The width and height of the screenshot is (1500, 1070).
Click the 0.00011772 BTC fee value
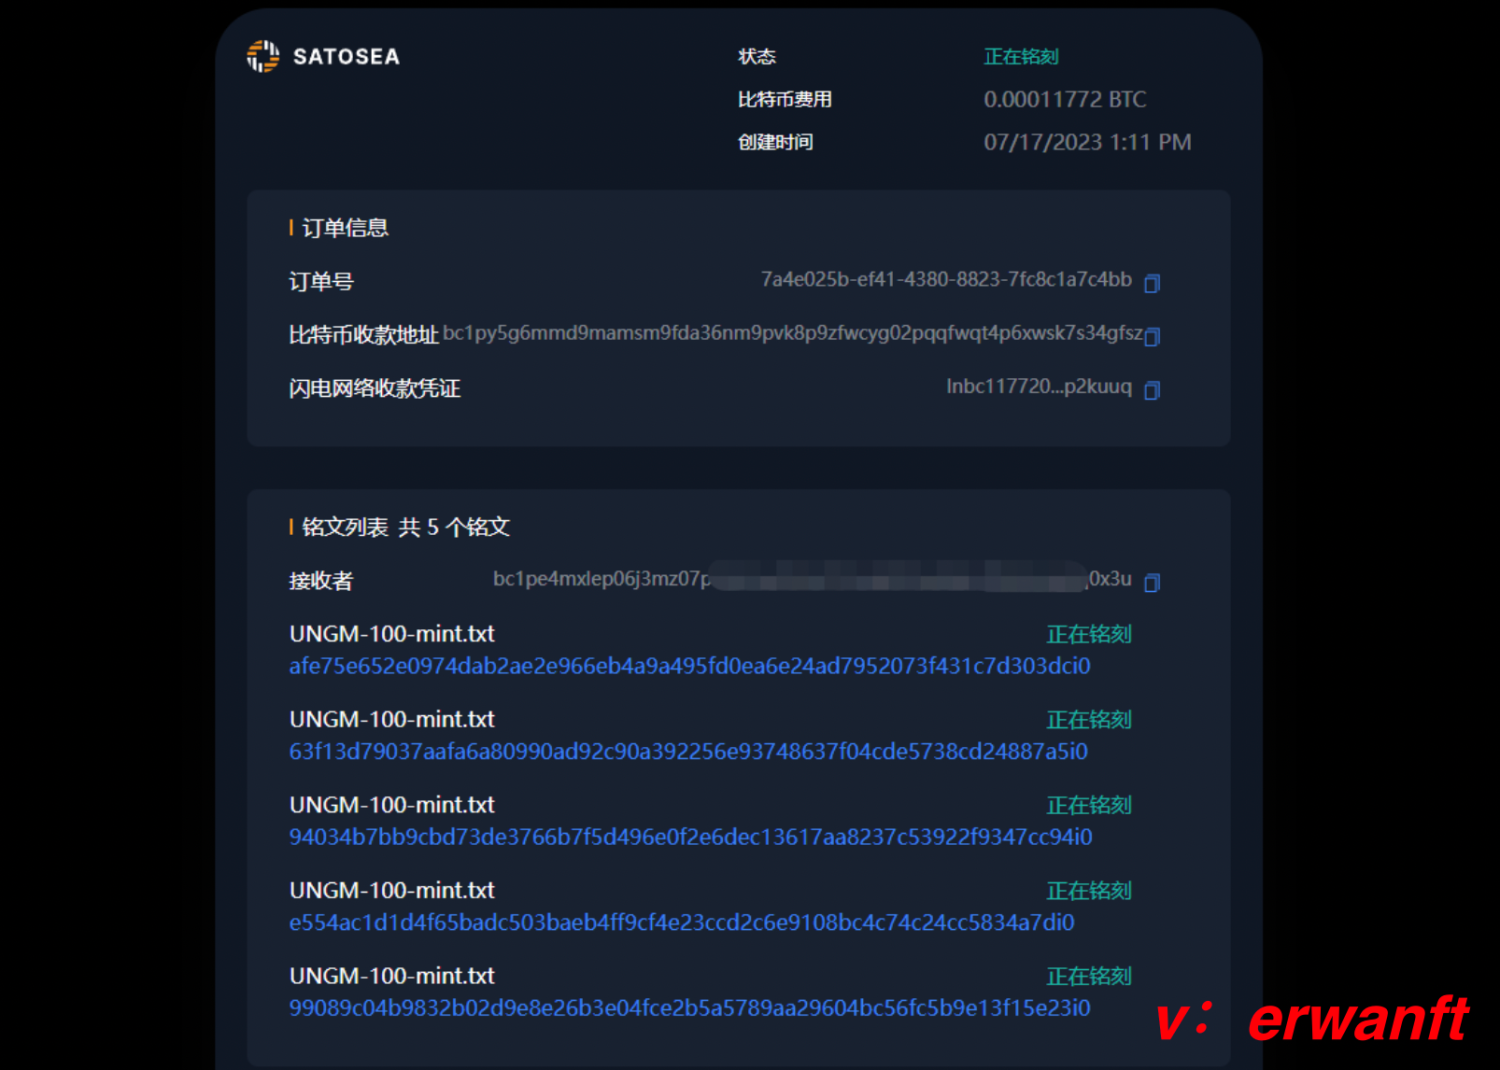(x=1065, y=99)
